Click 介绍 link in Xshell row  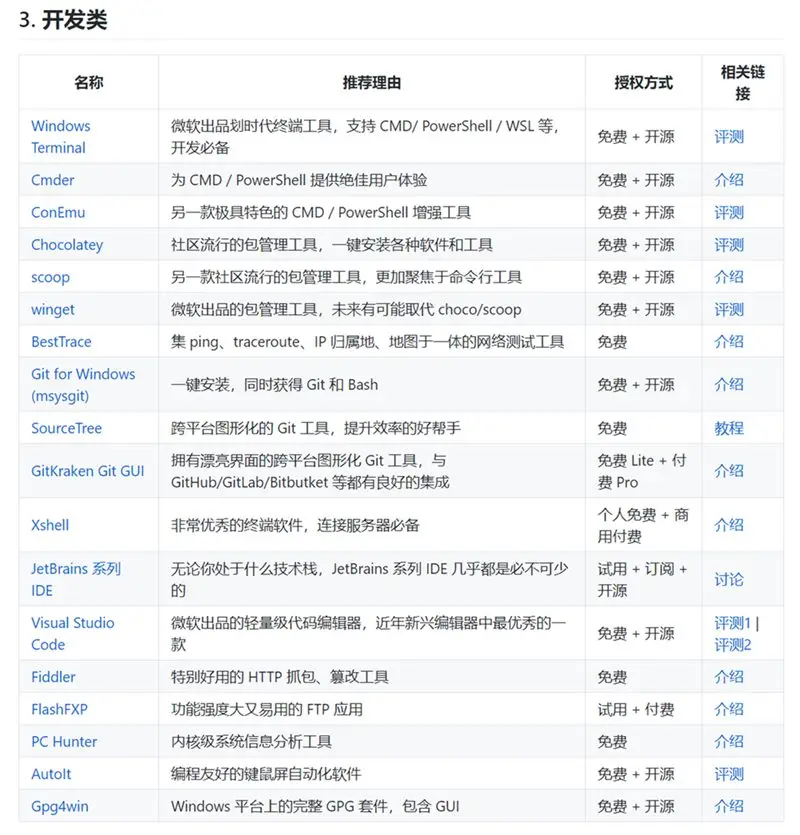tap(729, 525)
